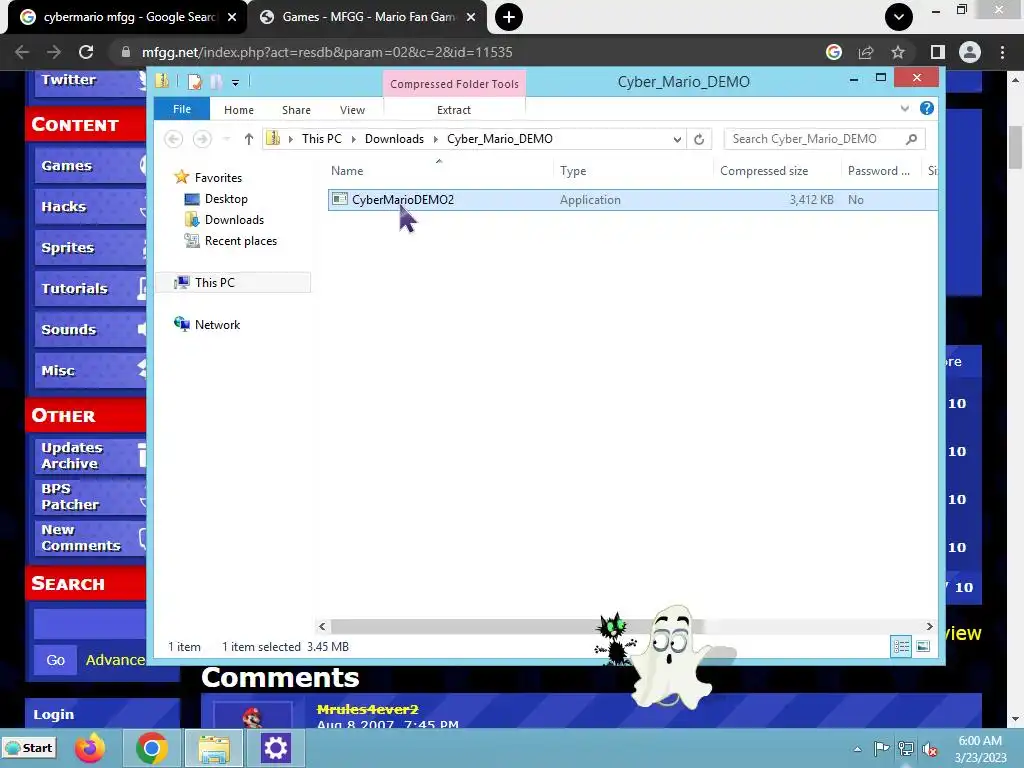Open File Explorer from the taskbar
This screenshot has height=768, width=1024.
[214, 748]
